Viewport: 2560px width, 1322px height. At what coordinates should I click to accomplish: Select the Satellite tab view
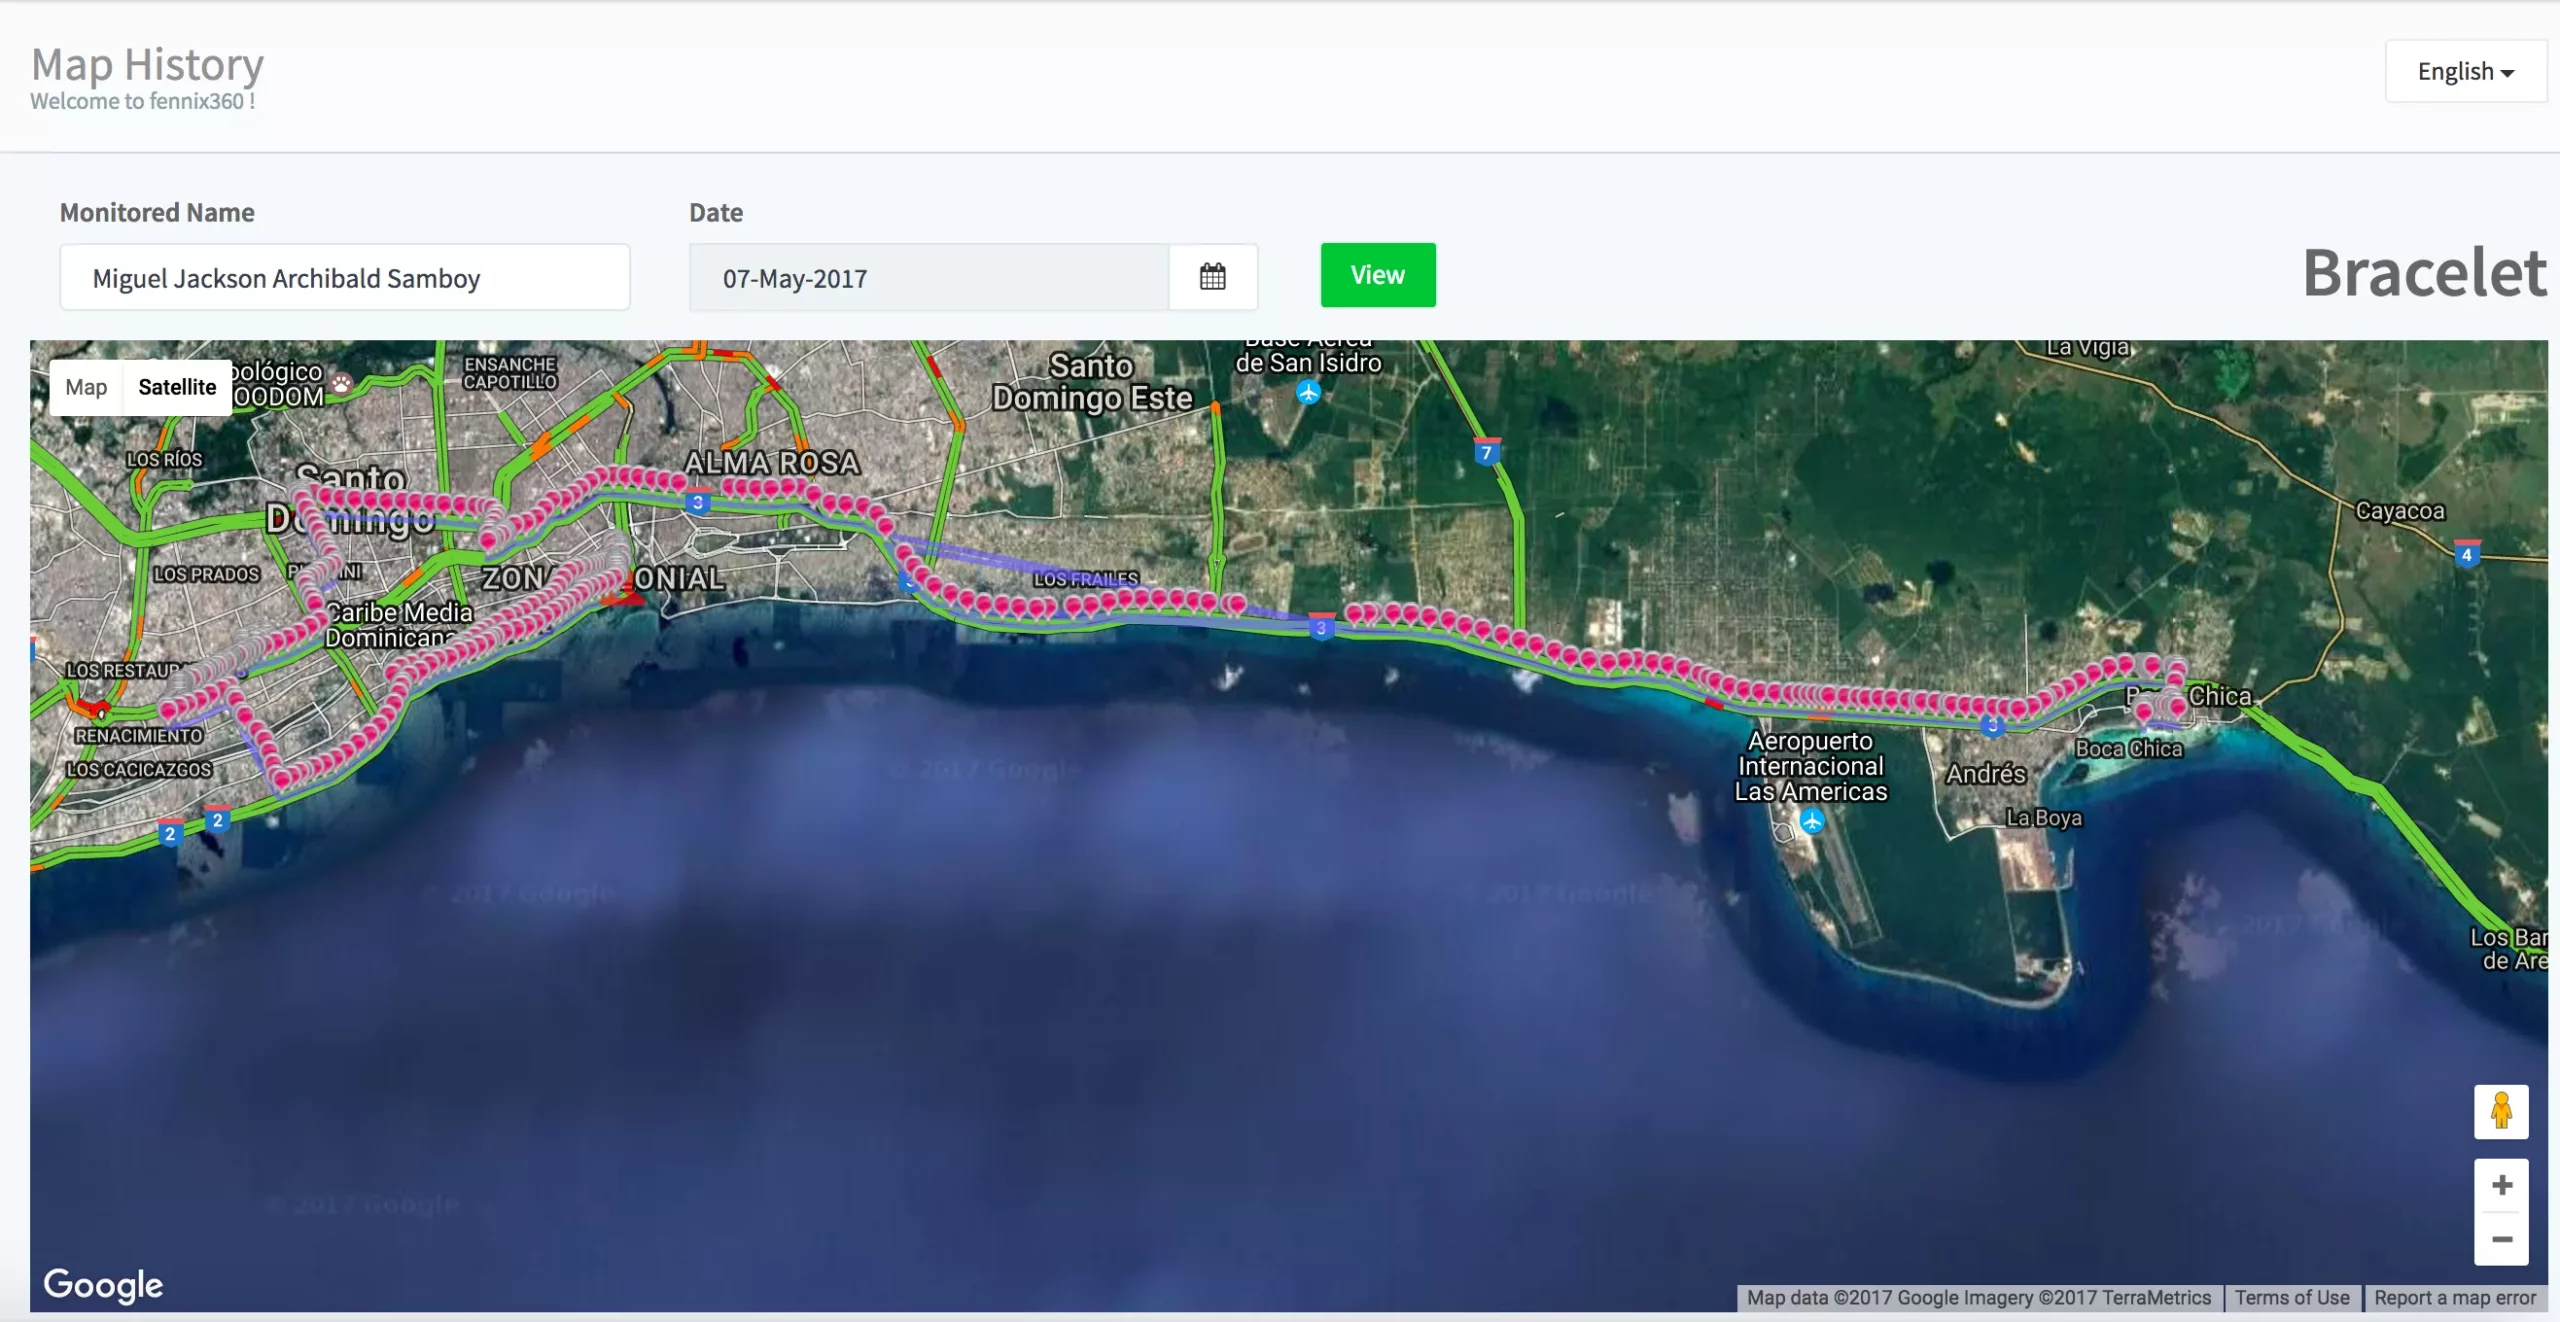point(177,386)
